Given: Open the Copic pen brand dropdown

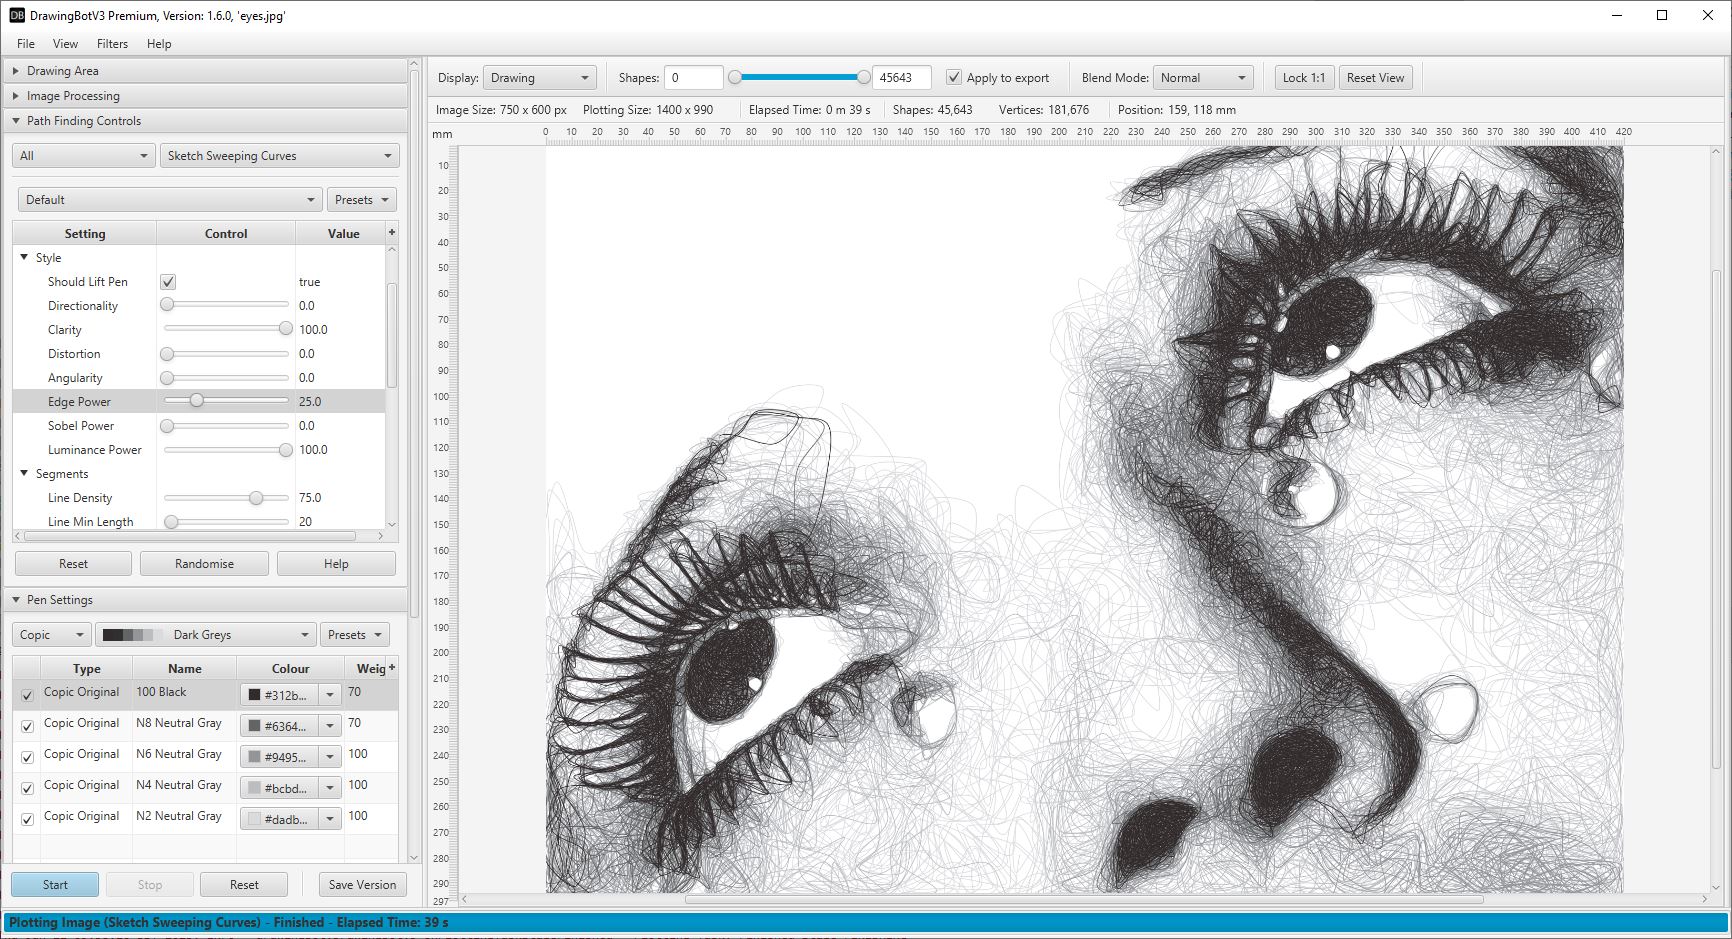Looking at the screenshot, I should [x=52, y=634].
